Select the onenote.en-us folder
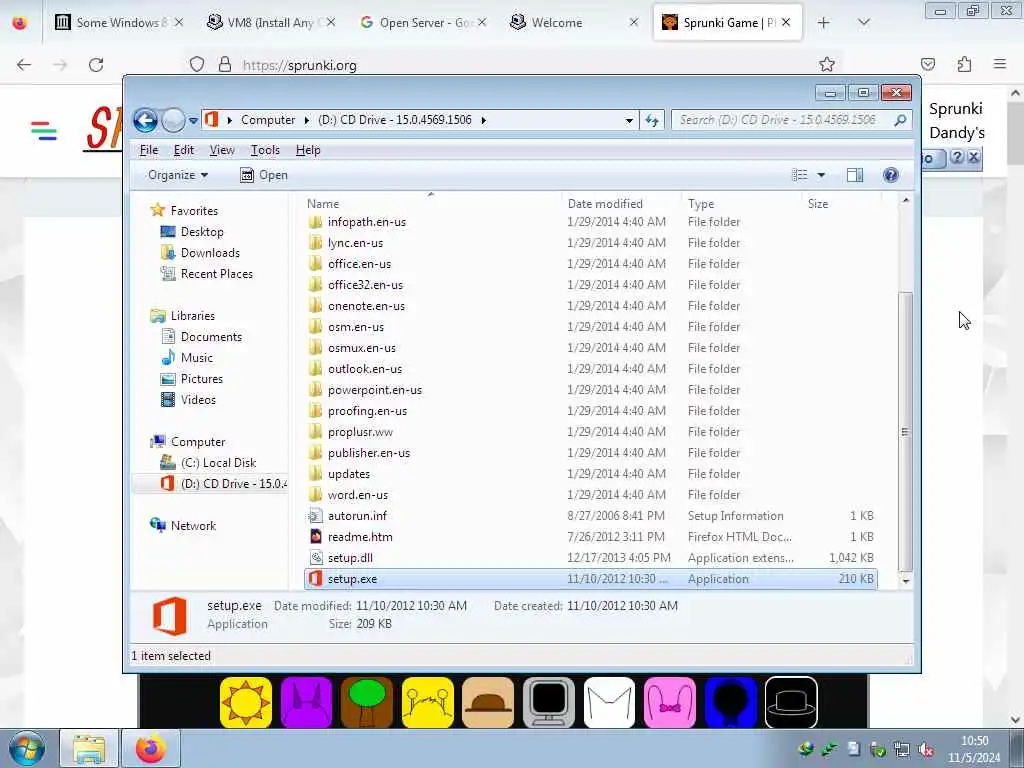 pos(590,306)
